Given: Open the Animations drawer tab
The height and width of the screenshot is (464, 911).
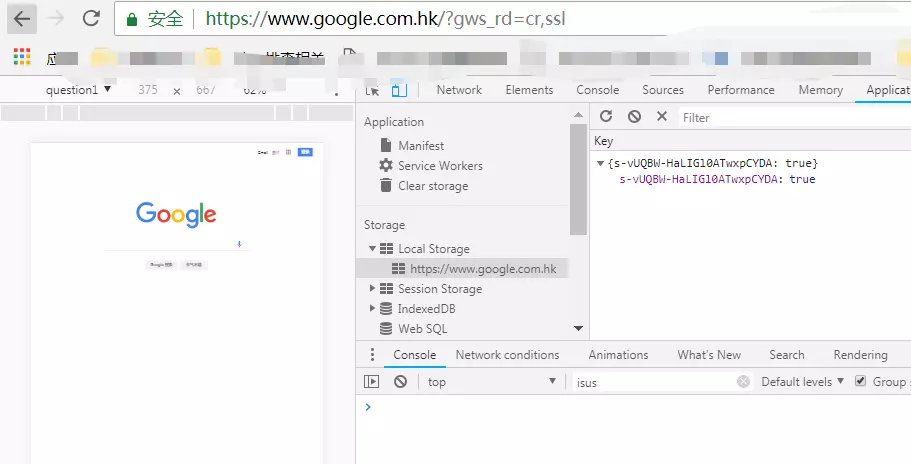Looking at the screenshot, I should pyautogui.click(x=618, y=355).
